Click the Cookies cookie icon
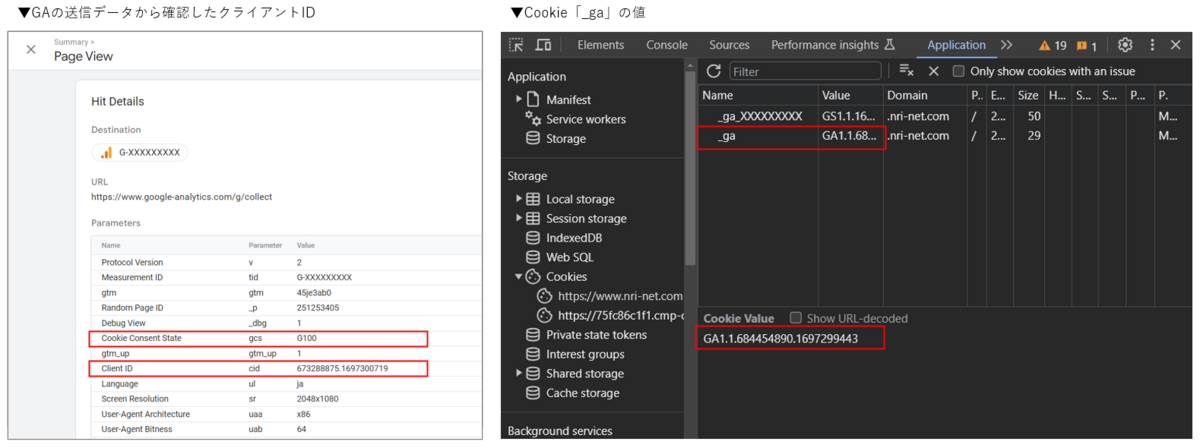Screen dimensions: 1200x448 (533, 277)
